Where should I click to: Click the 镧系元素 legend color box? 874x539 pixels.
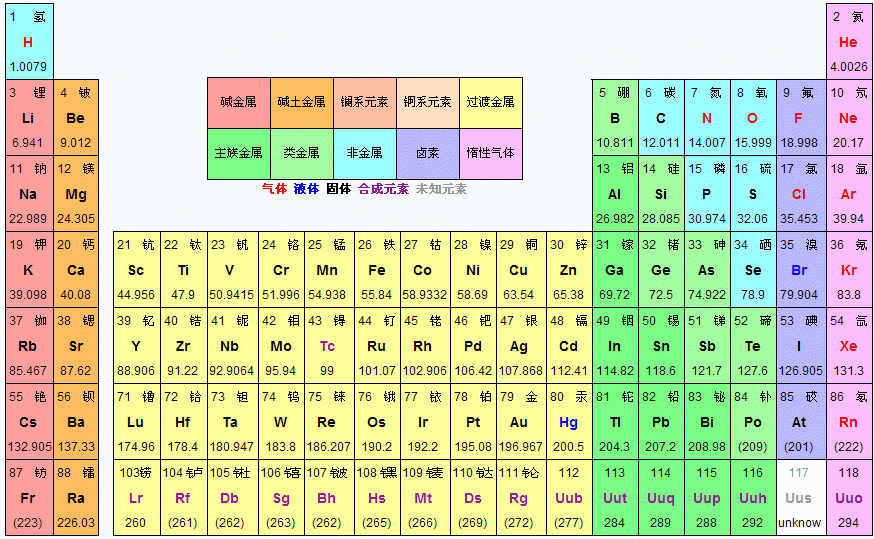click(x=365, y=103)
